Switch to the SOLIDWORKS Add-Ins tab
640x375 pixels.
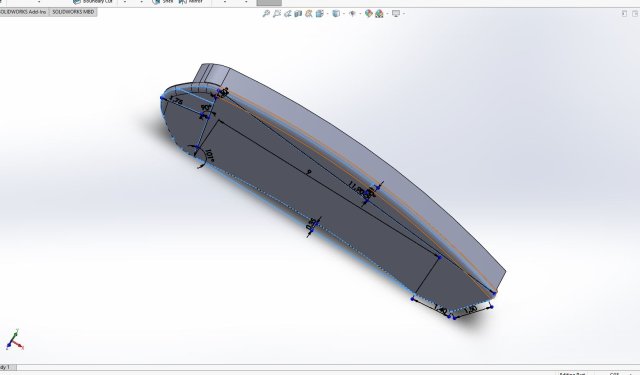(24, 12)
